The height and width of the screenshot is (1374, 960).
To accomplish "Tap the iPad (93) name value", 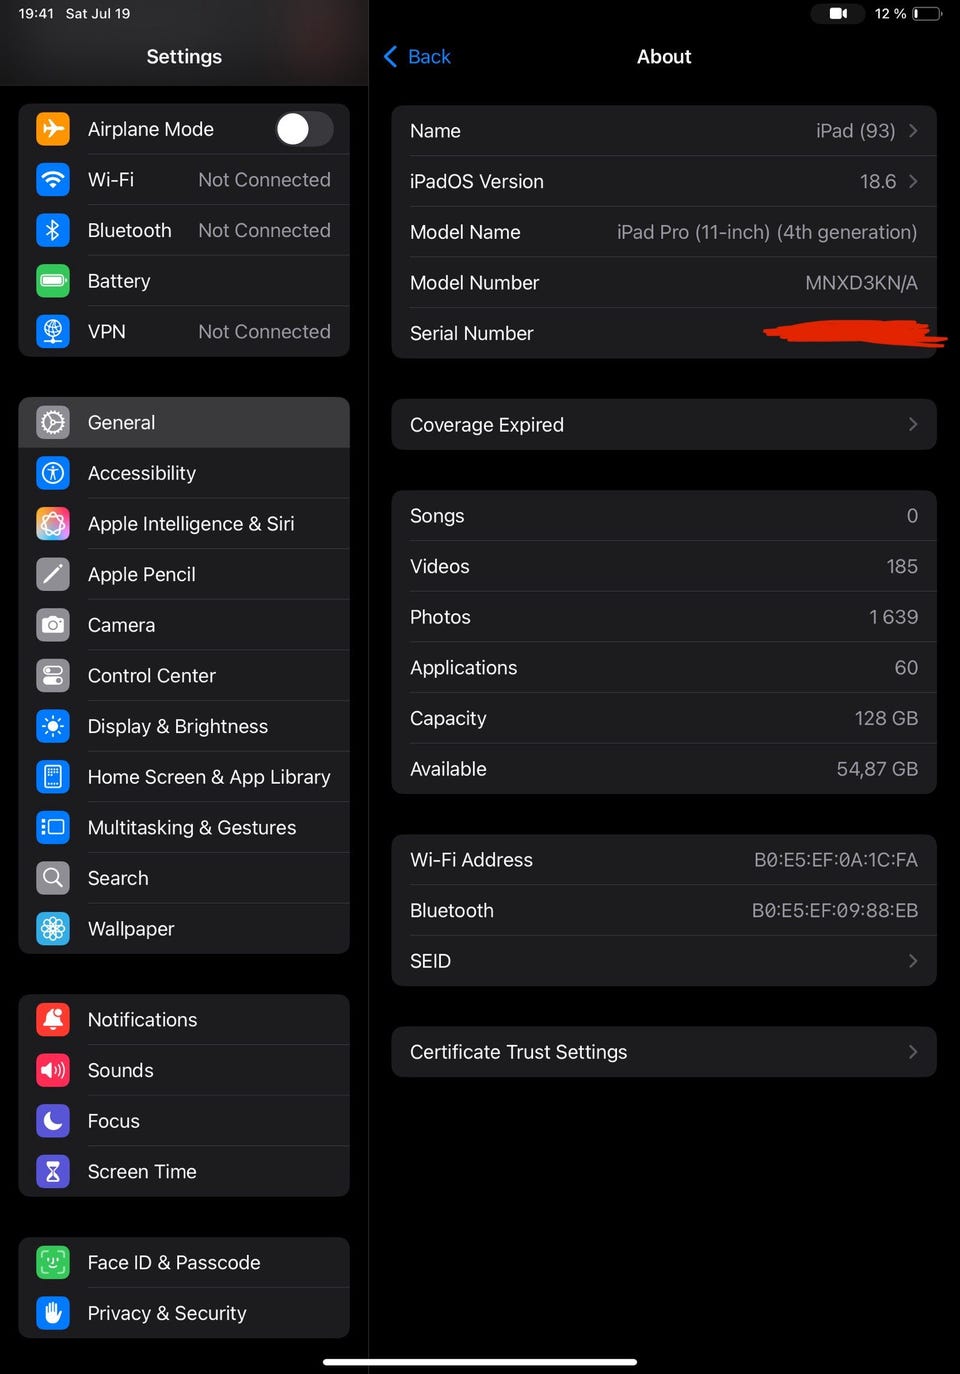I will point(855,131).
